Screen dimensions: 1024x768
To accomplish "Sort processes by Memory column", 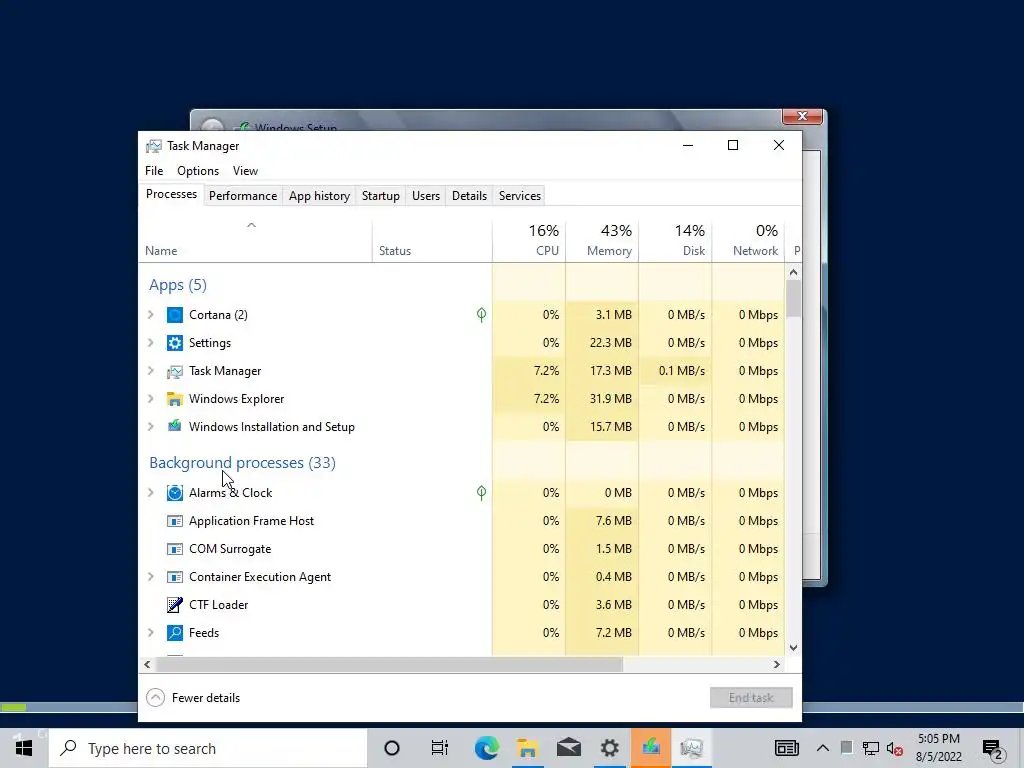I will [x=602, y=240].
